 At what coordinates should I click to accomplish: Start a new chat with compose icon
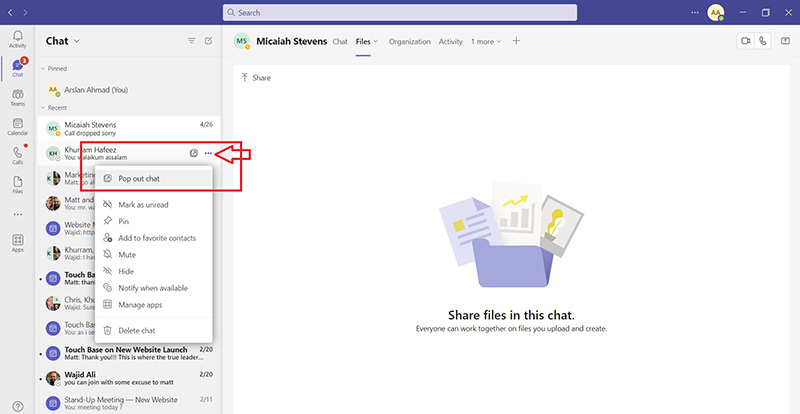(x=208, y=41)
